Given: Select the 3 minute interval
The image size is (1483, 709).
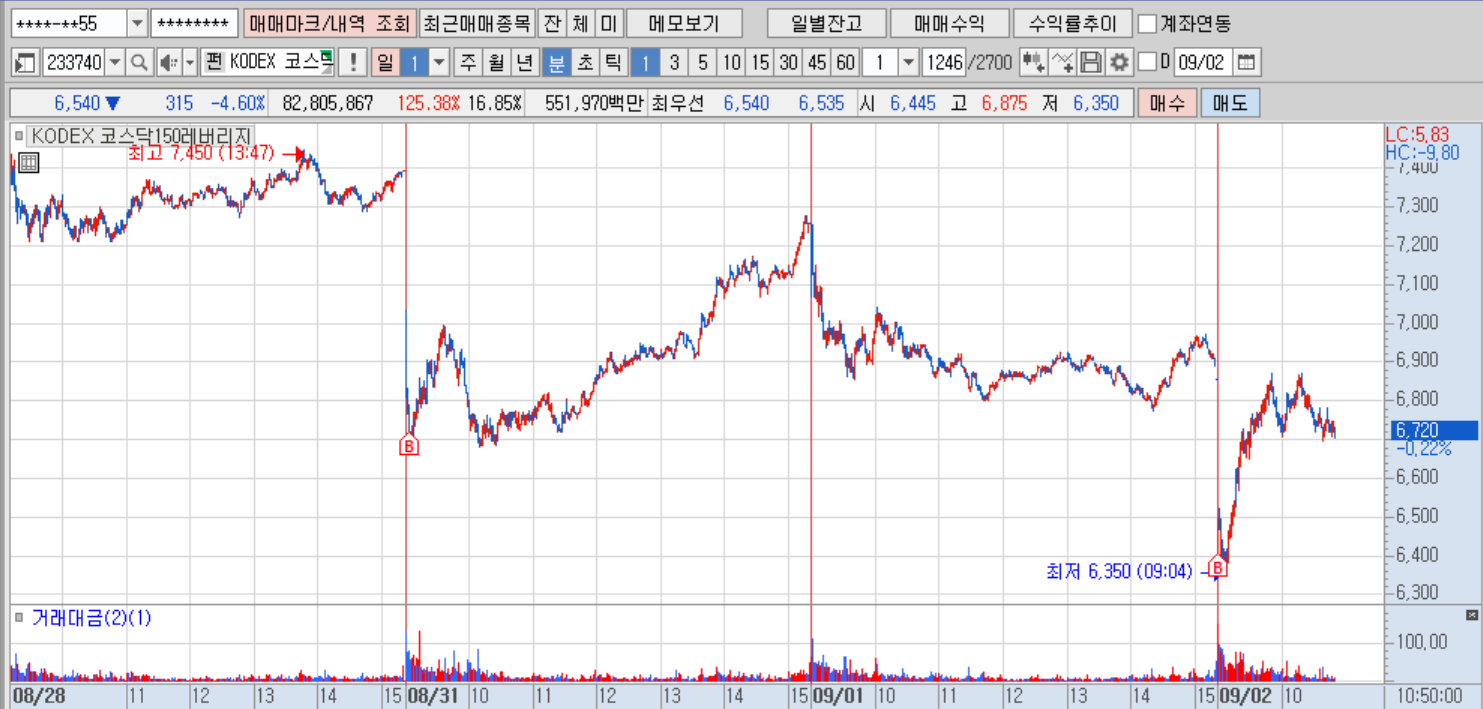Looking at the screenshot, I should (674, 63).
